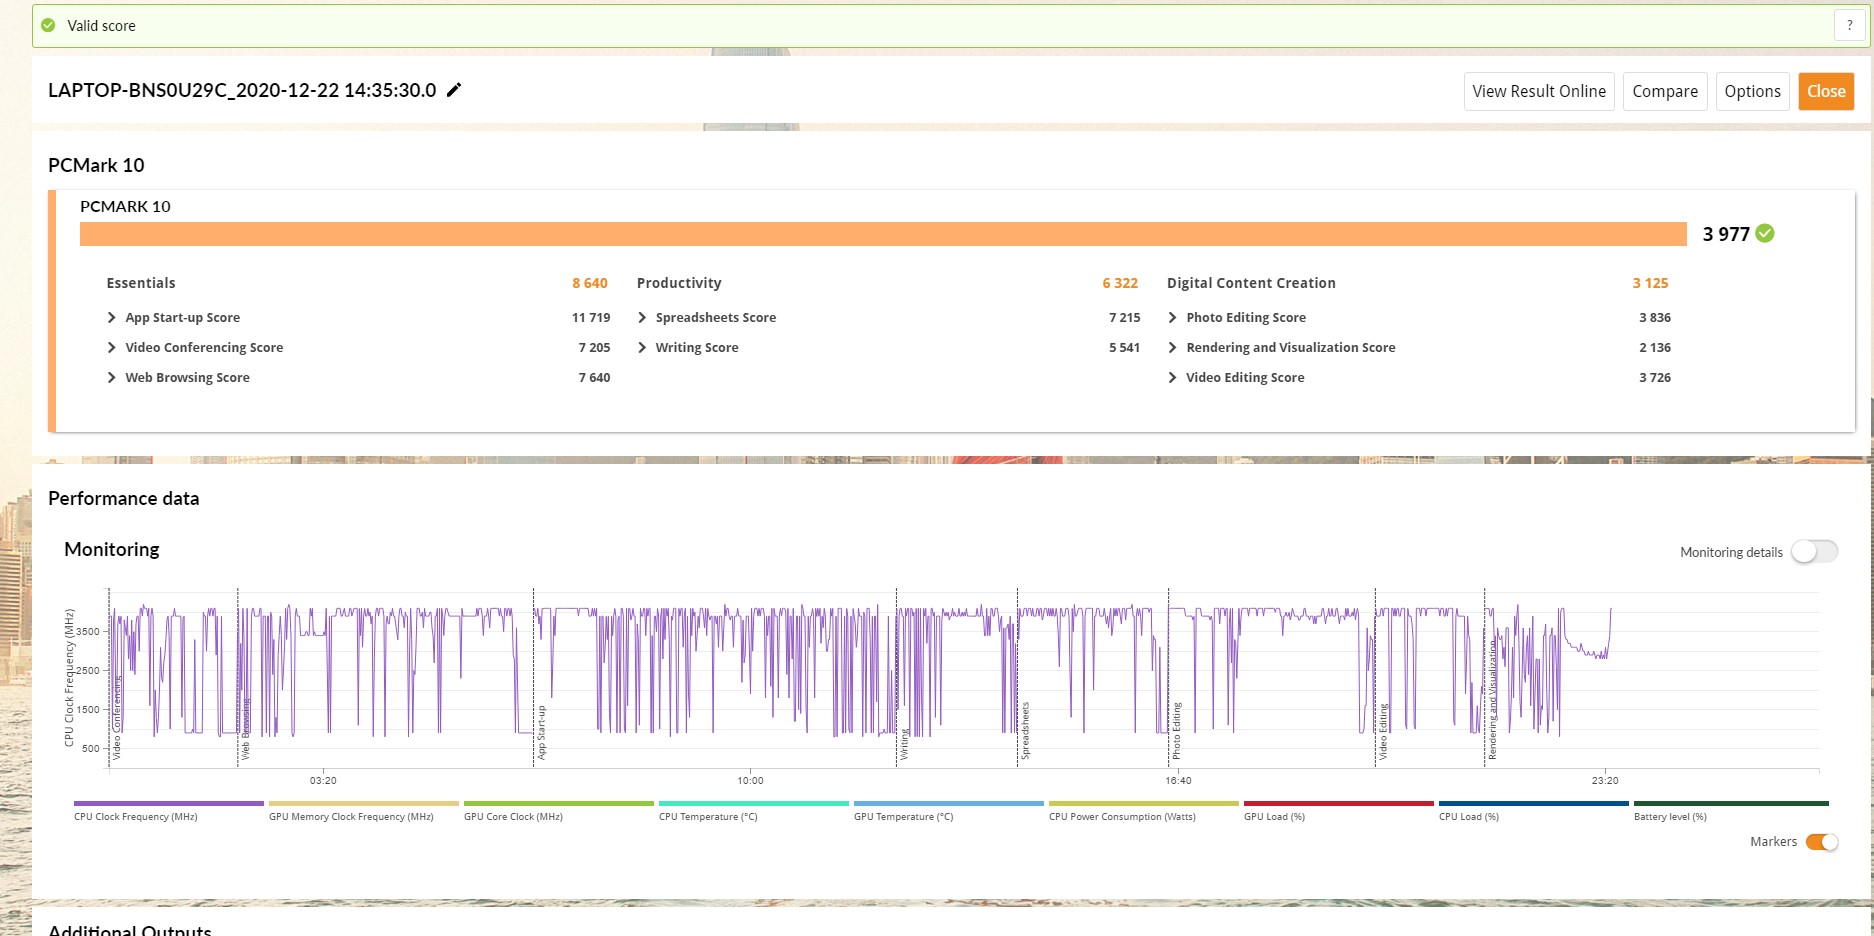1874x936 pixels.
Task: Click the Digital Content Creation score 3 125
Action: tap(1651, 283)
